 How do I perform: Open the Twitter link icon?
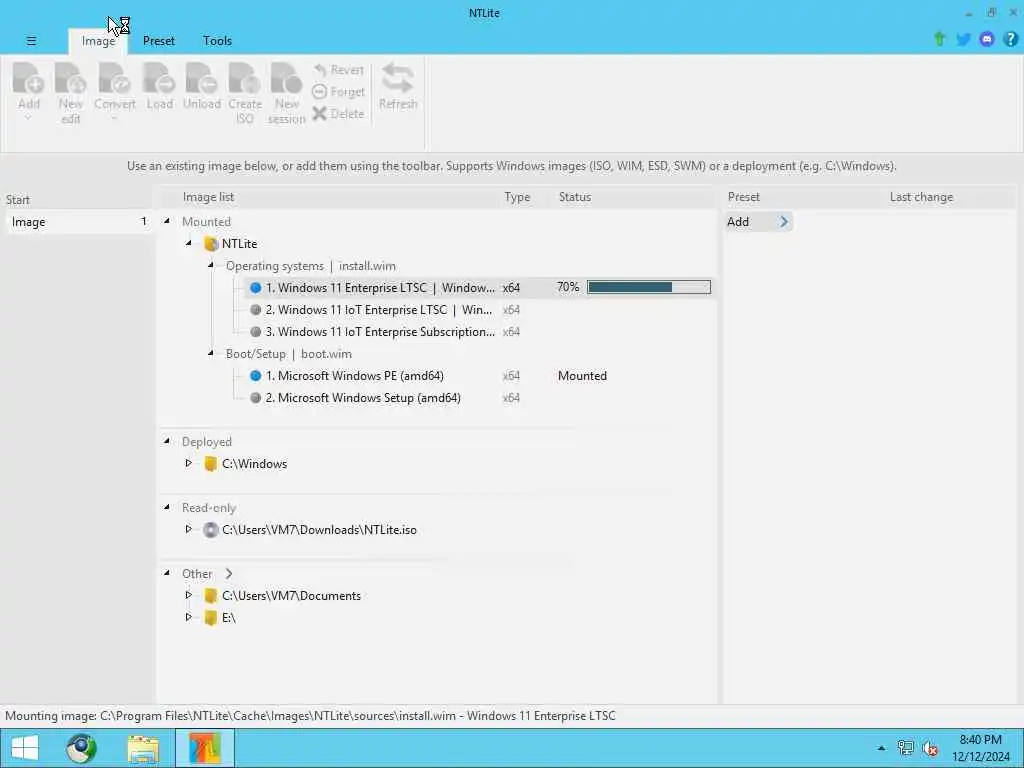click(963, 39)
